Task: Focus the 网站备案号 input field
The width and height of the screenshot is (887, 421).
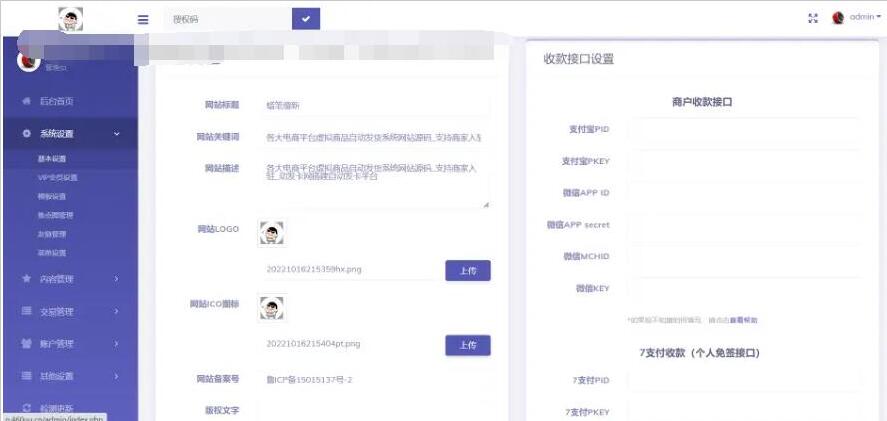Action: [x=374, y=379]
